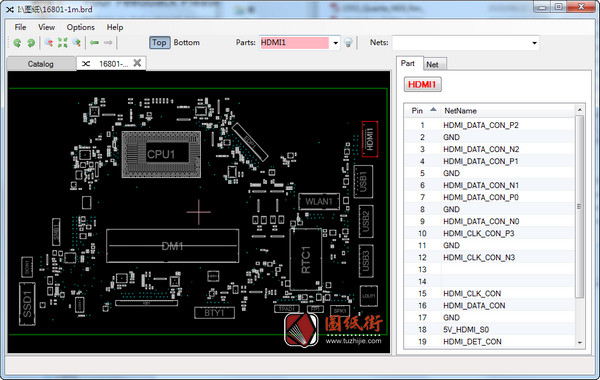The image size is (600, 380).
Task: Click the rotate left green arrow icon
Action: (17, 43)
